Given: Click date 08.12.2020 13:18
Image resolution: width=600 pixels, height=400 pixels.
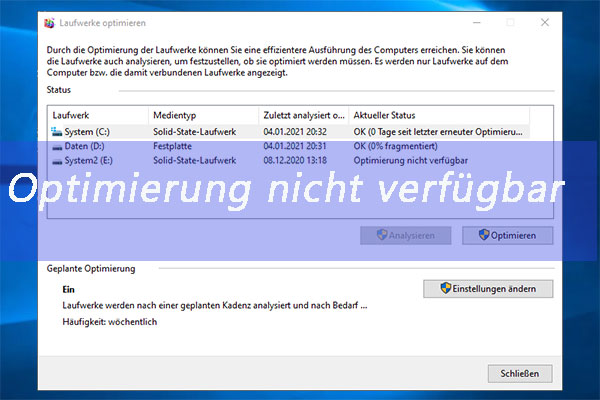Looking at the screenshot, I should click(295, 160).
